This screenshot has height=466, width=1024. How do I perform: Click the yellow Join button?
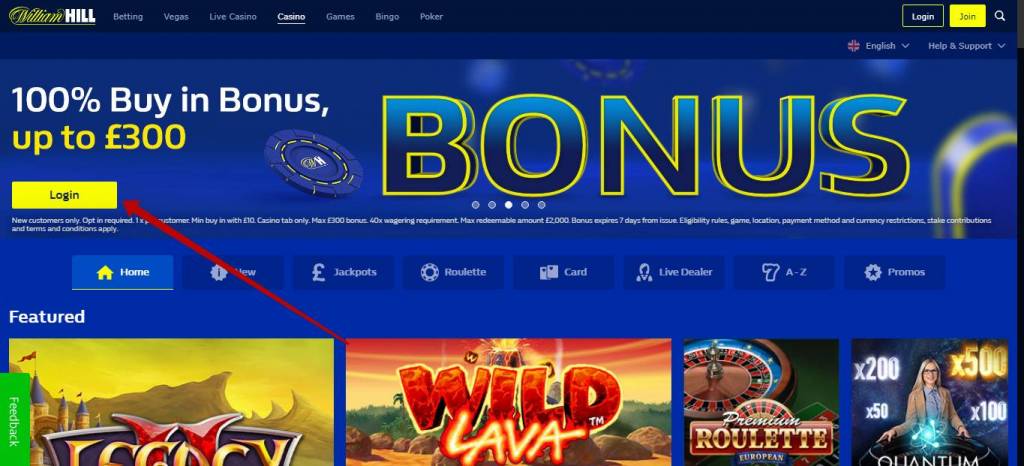pos(967,16)
